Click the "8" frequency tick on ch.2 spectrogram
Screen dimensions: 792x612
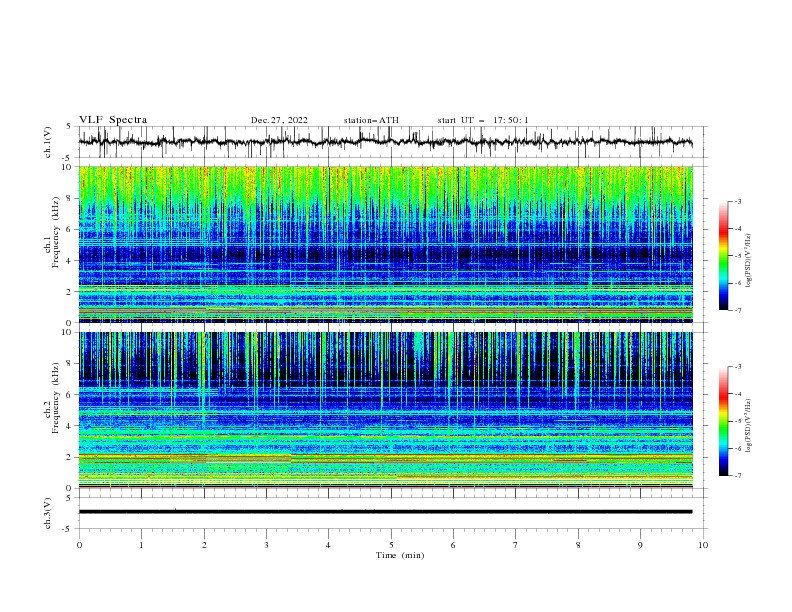pyautogui.click(x=70, y=364)
